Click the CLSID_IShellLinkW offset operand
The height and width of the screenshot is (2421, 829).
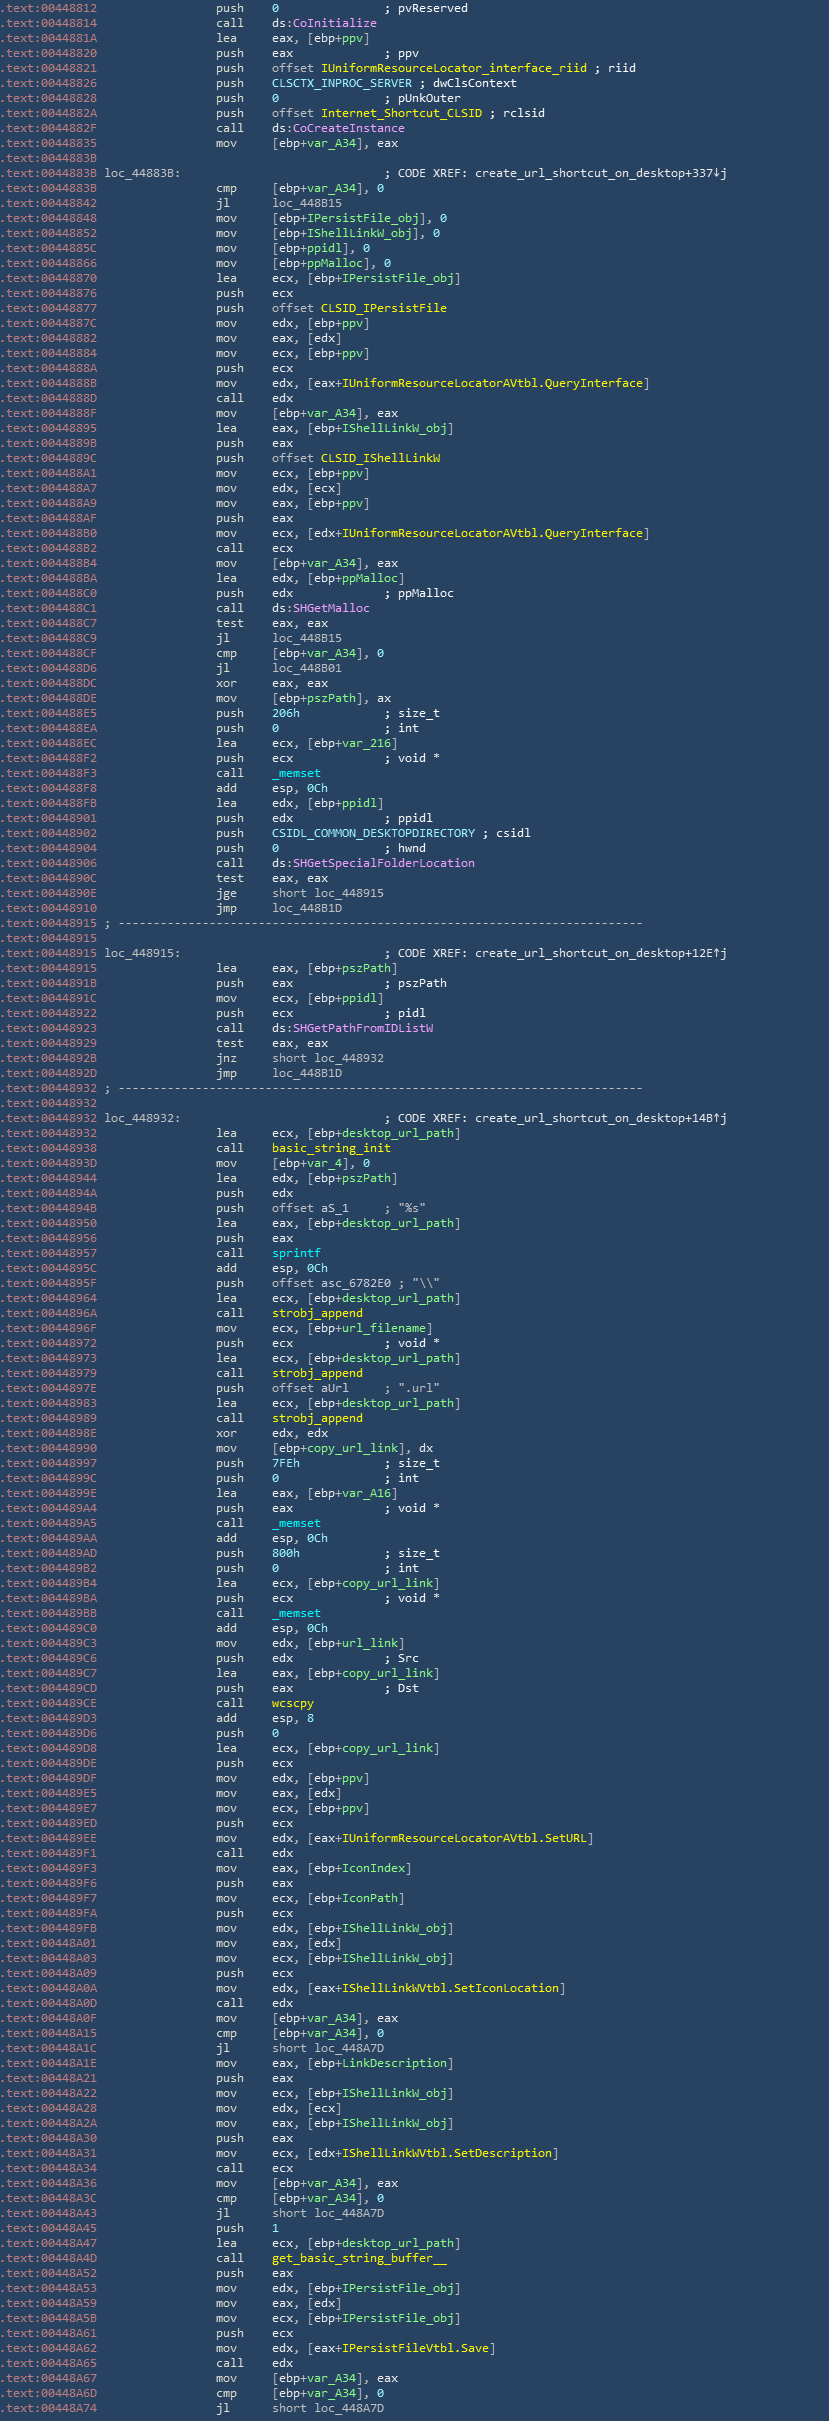point(380,458)
